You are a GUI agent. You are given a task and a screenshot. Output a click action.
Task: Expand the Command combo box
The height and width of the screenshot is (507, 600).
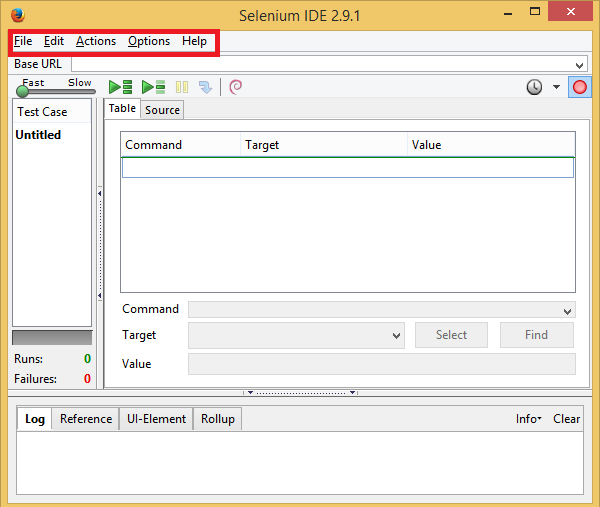pyautogui.click(x=568, y=311)
